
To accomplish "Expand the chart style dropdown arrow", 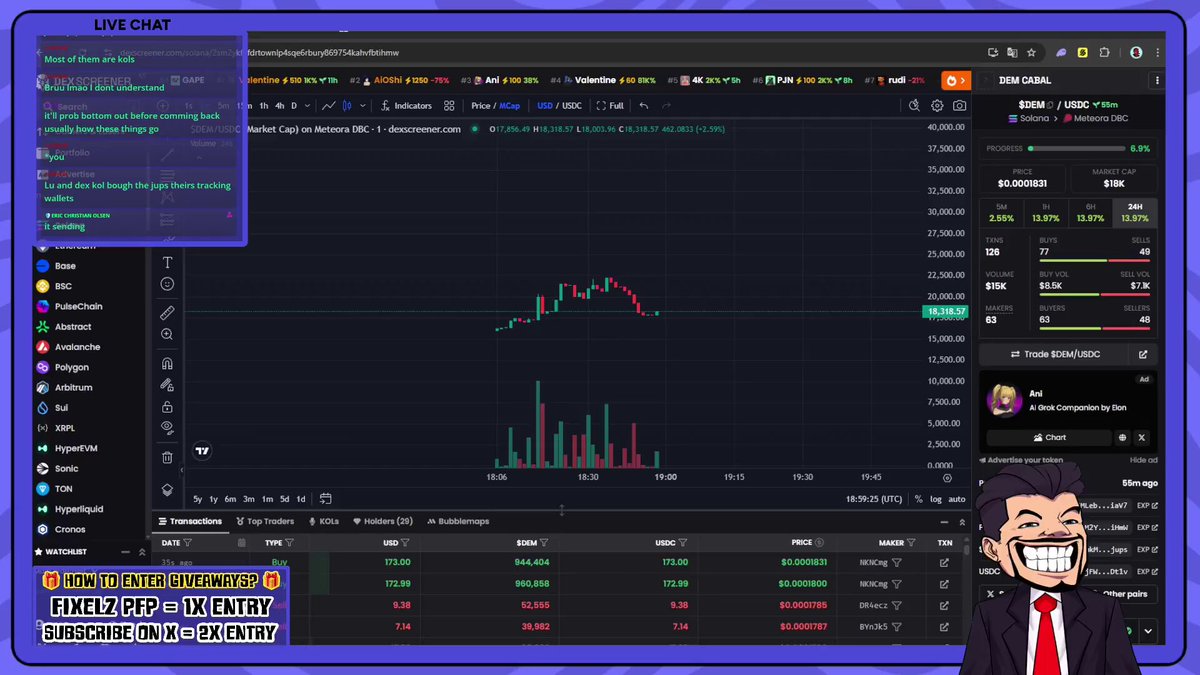I will point(363,105).
